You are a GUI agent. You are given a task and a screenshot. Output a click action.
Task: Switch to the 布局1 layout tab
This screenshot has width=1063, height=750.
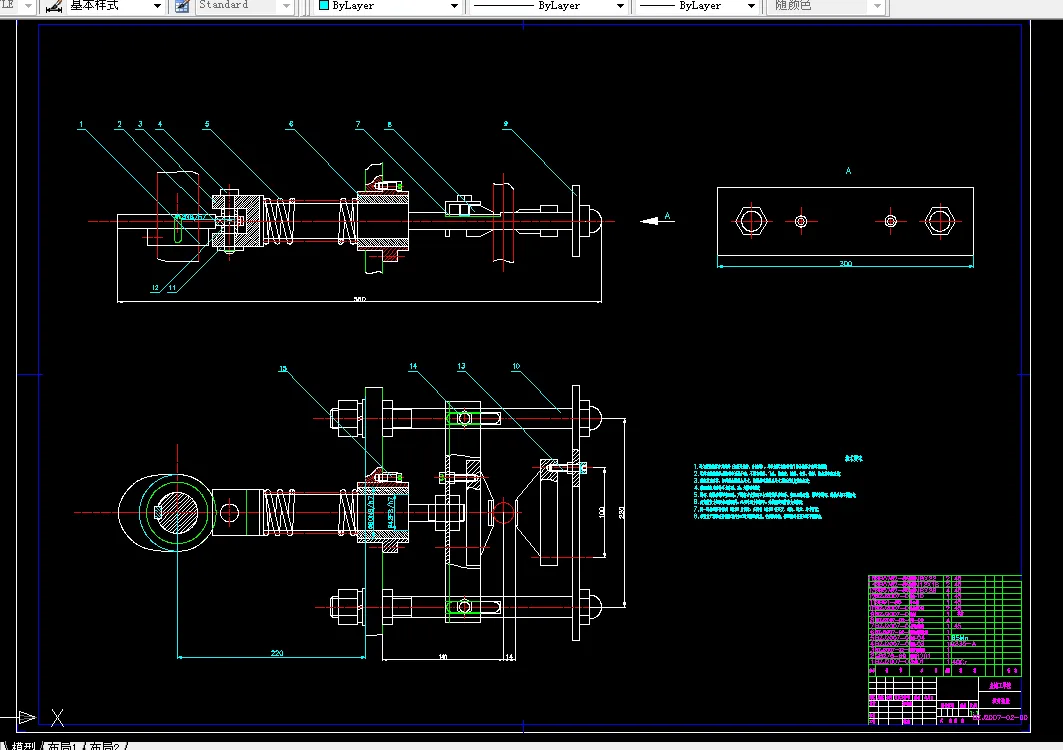[x=62, y=746]
